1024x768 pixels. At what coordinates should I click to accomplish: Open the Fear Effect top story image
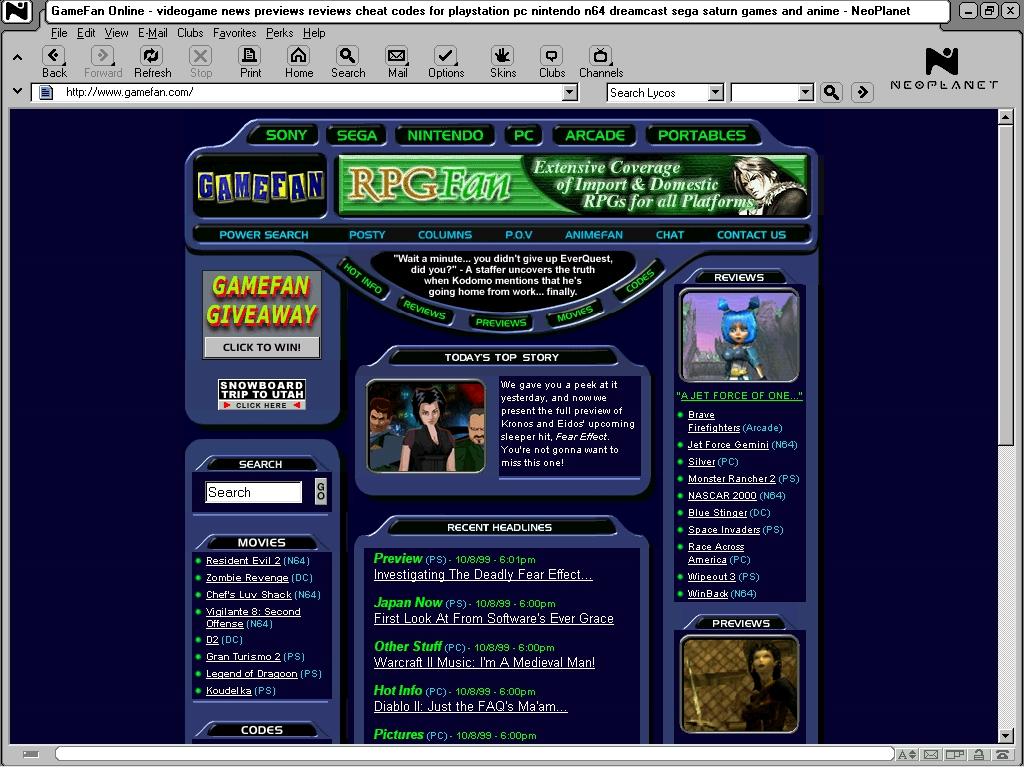(426, 426)
